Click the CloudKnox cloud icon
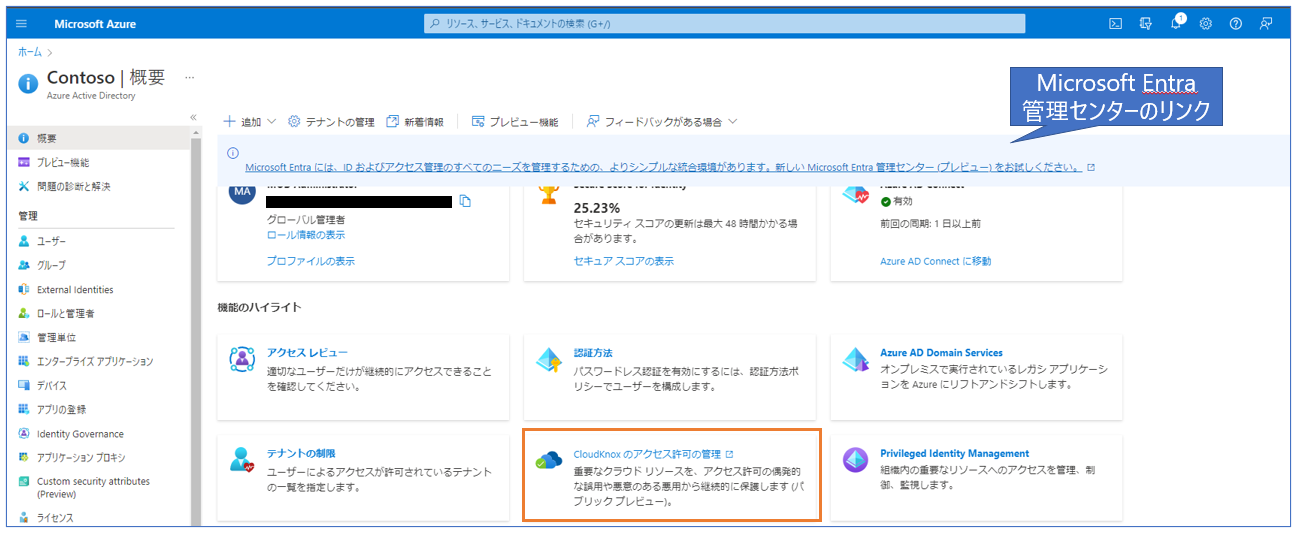 coord(549,460)
